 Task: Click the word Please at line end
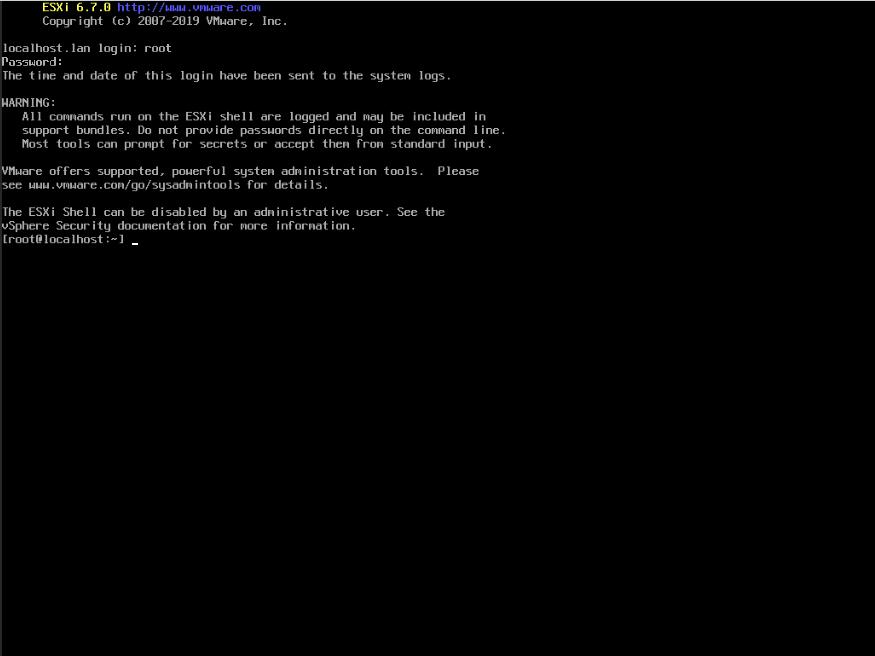(x=458, y=171)
